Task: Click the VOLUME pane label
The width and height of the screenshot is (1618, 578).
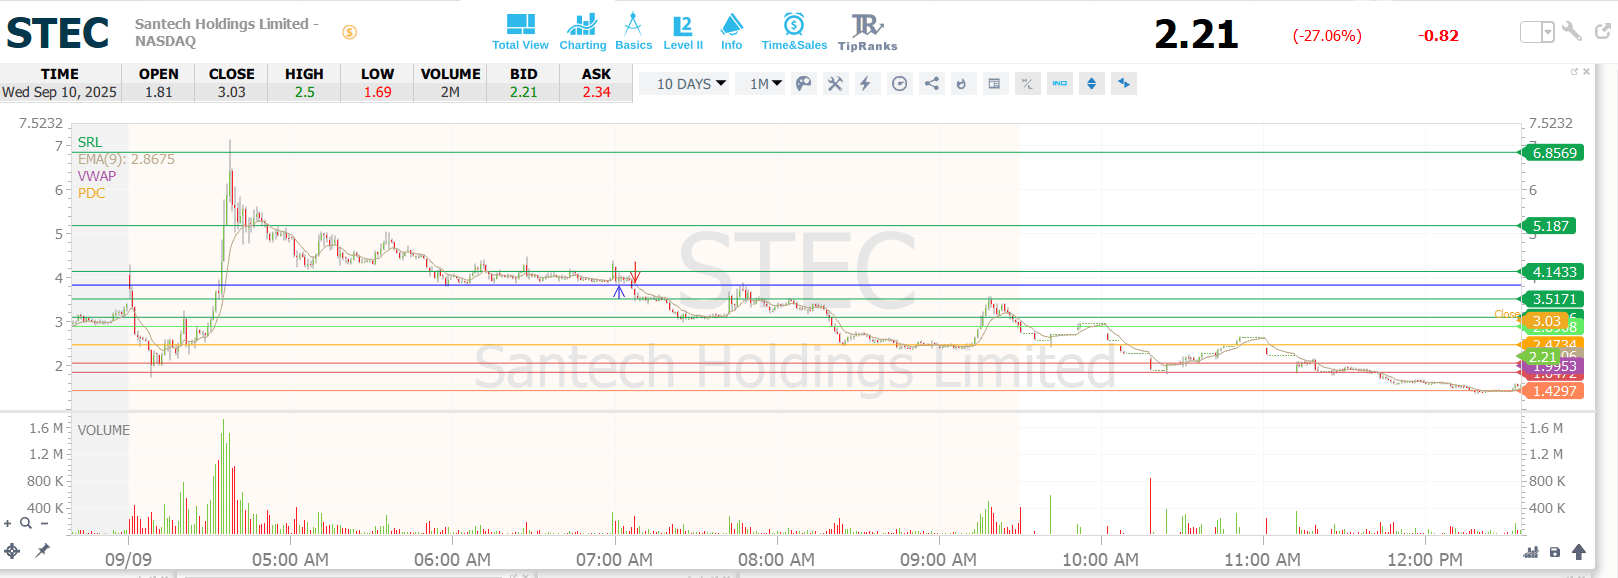Action: pos(104,430)
